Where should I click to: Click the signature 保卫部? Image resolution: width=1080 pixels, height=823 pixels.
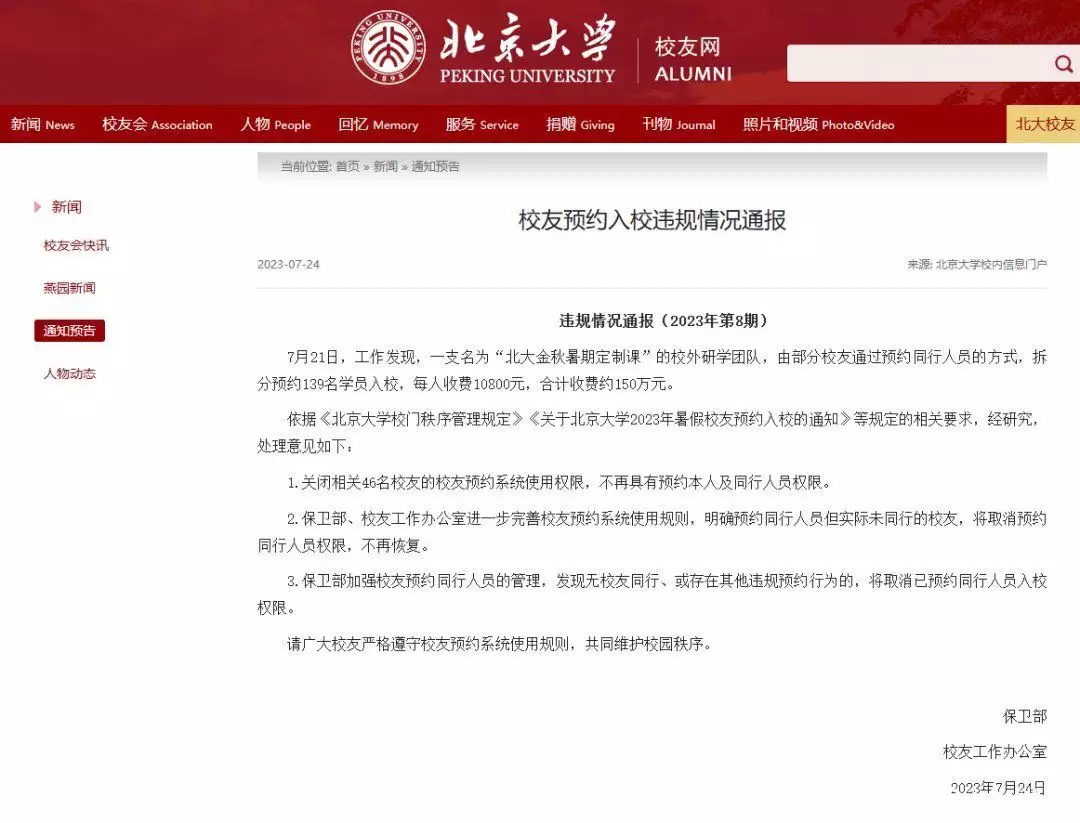(x=1025, y=716)
